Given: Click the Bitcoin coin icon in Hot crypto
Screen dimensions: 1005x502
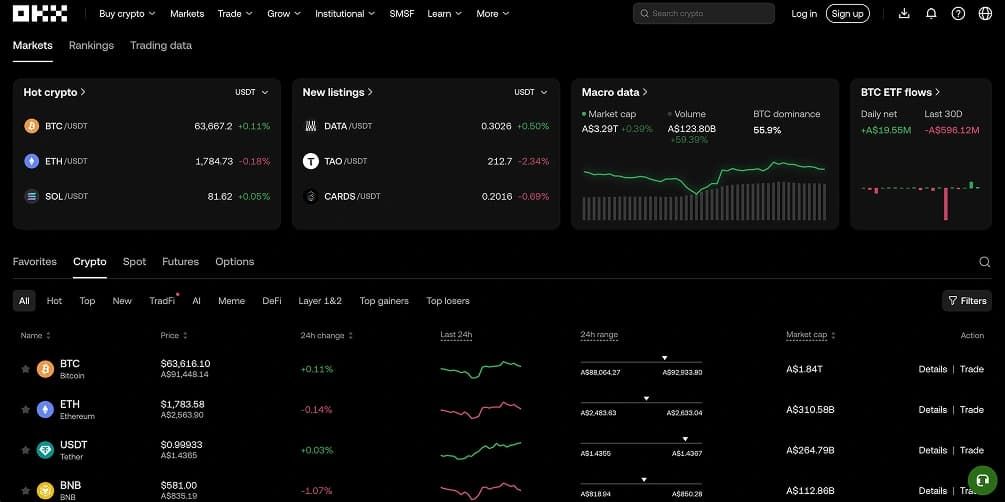Looking at the screenshot, I should [31, 126].
